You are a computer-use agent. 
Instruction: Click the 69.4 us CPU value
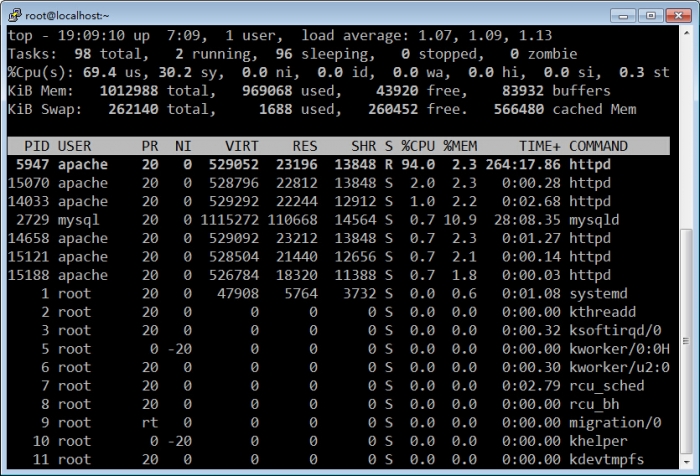(x=99, y=72)
